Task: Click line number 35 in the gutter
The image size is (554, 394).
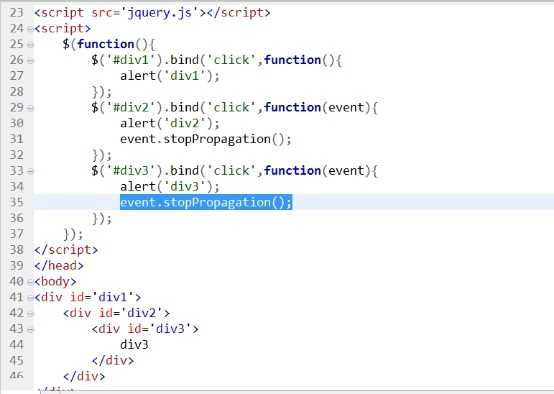Action: (16, 202)
